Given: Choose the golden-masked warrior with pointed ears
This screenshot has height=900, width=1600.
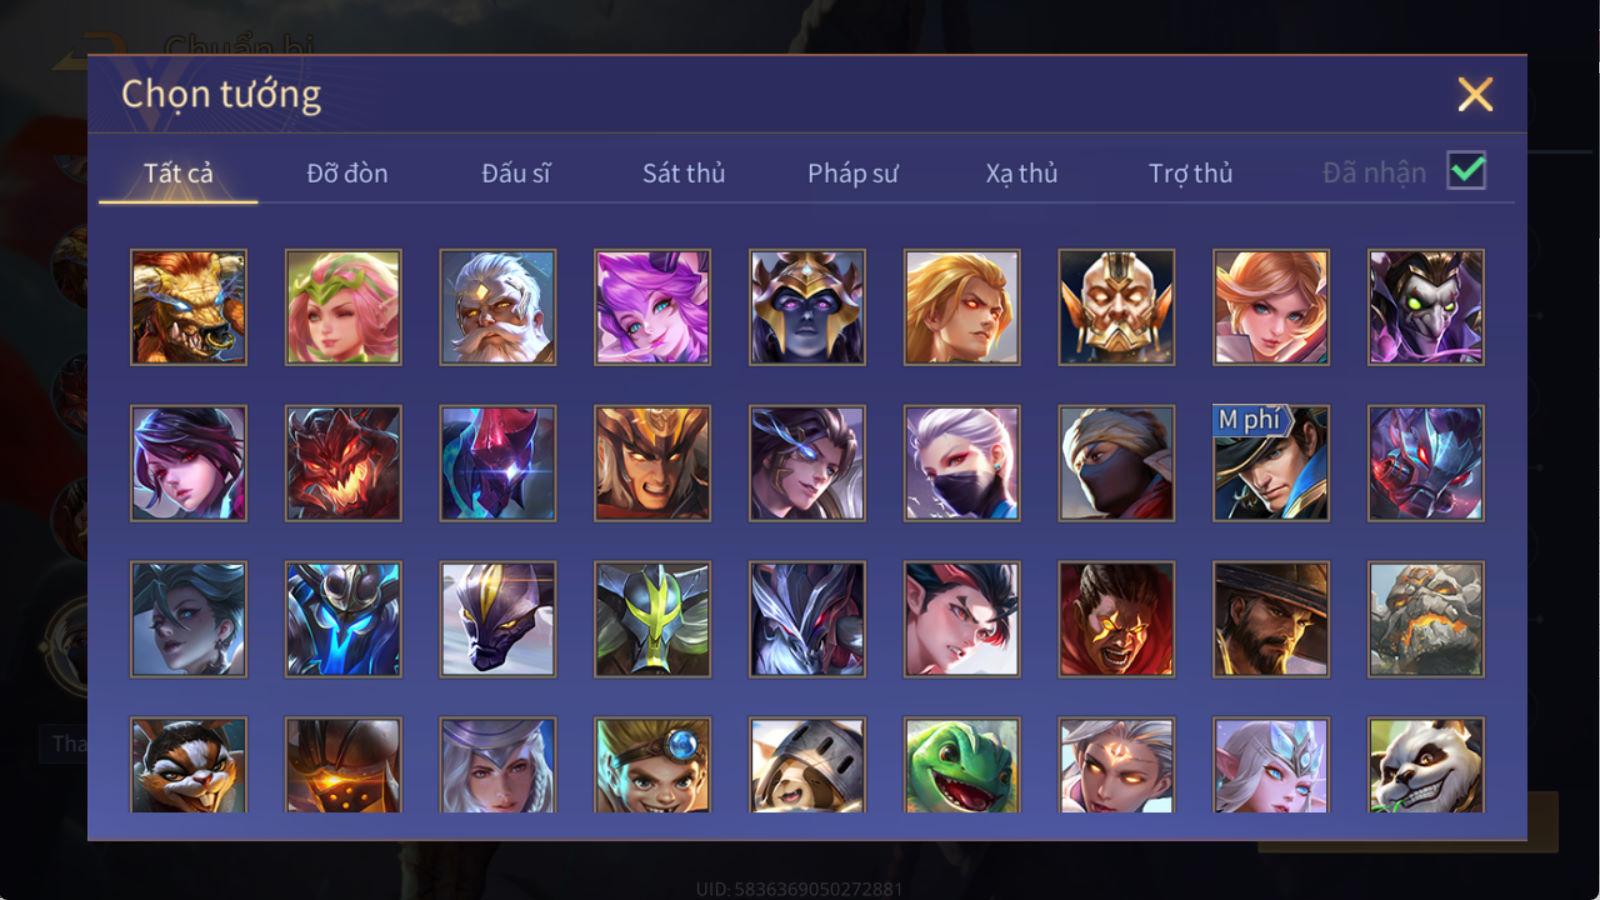Looking at the screenshot, I should (1117, 307).
